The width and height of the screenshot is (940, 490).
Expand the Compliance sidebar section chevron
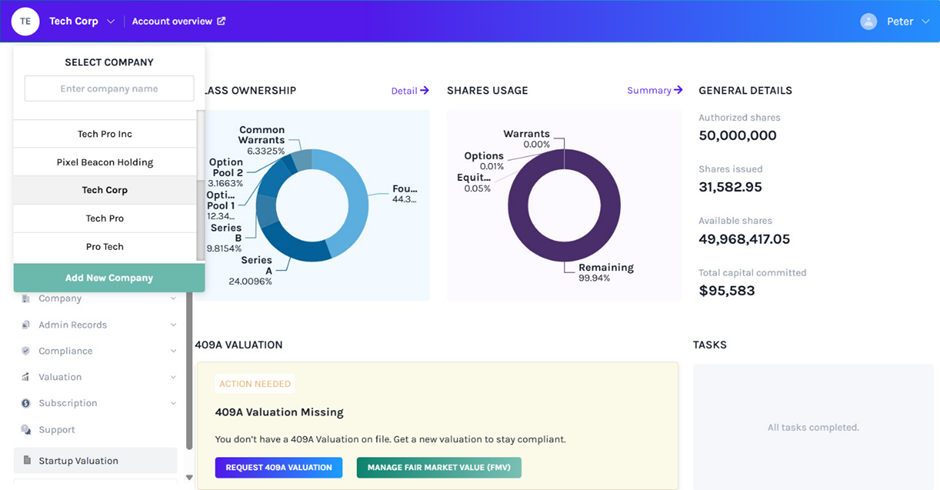point(173,351)
